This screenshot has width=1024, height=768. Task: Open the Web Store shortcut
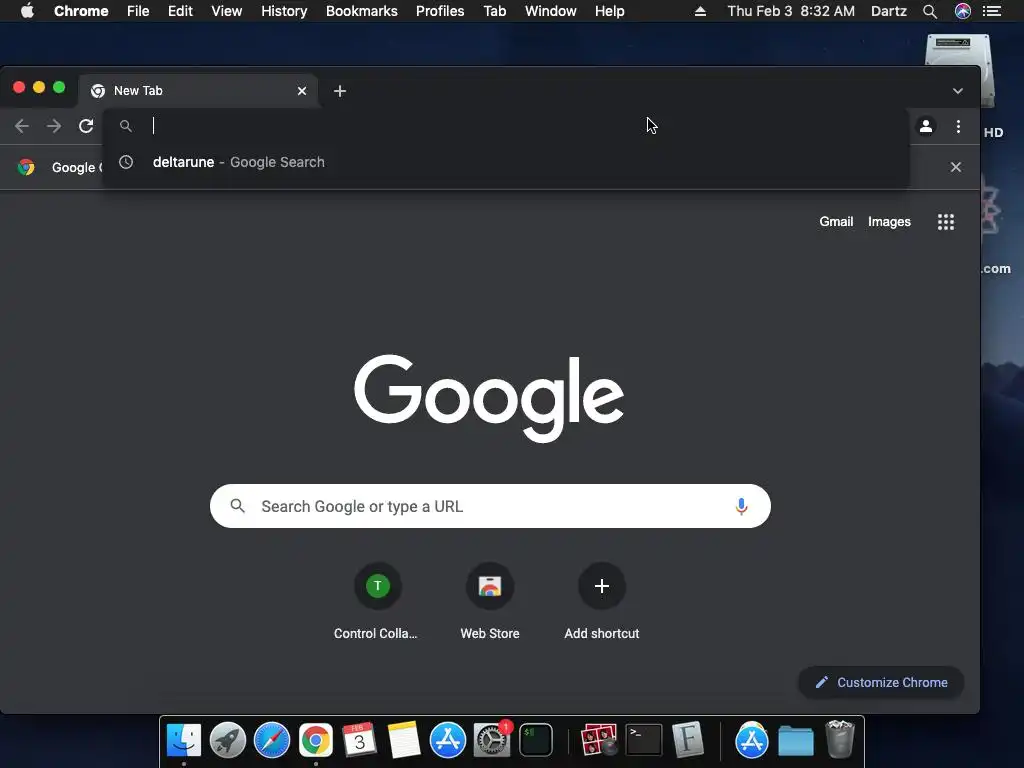pyautogui.click(x=489, y=601)
